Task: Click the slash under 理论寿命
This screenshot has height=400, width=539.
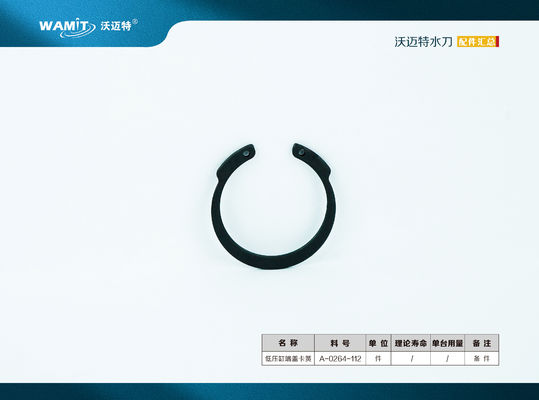Action: (412, 359)
